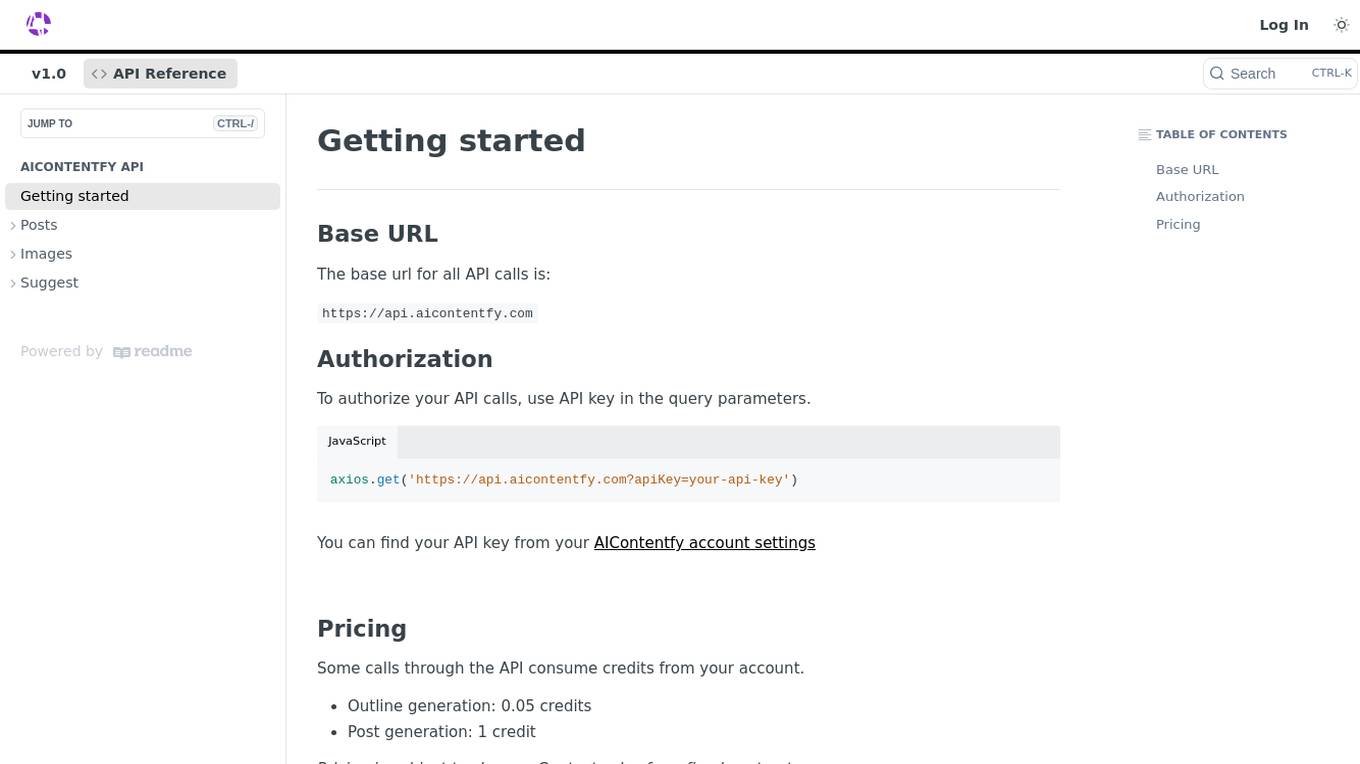This screenshot has width=1360, height=764.
Task: Toggle the light/dark theme sun icon
Action: point(1342,25)
